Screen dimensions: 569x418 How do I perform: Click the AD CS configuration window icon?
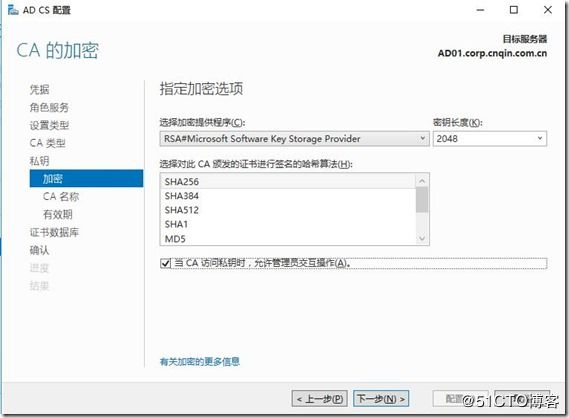tap(13, 10)
